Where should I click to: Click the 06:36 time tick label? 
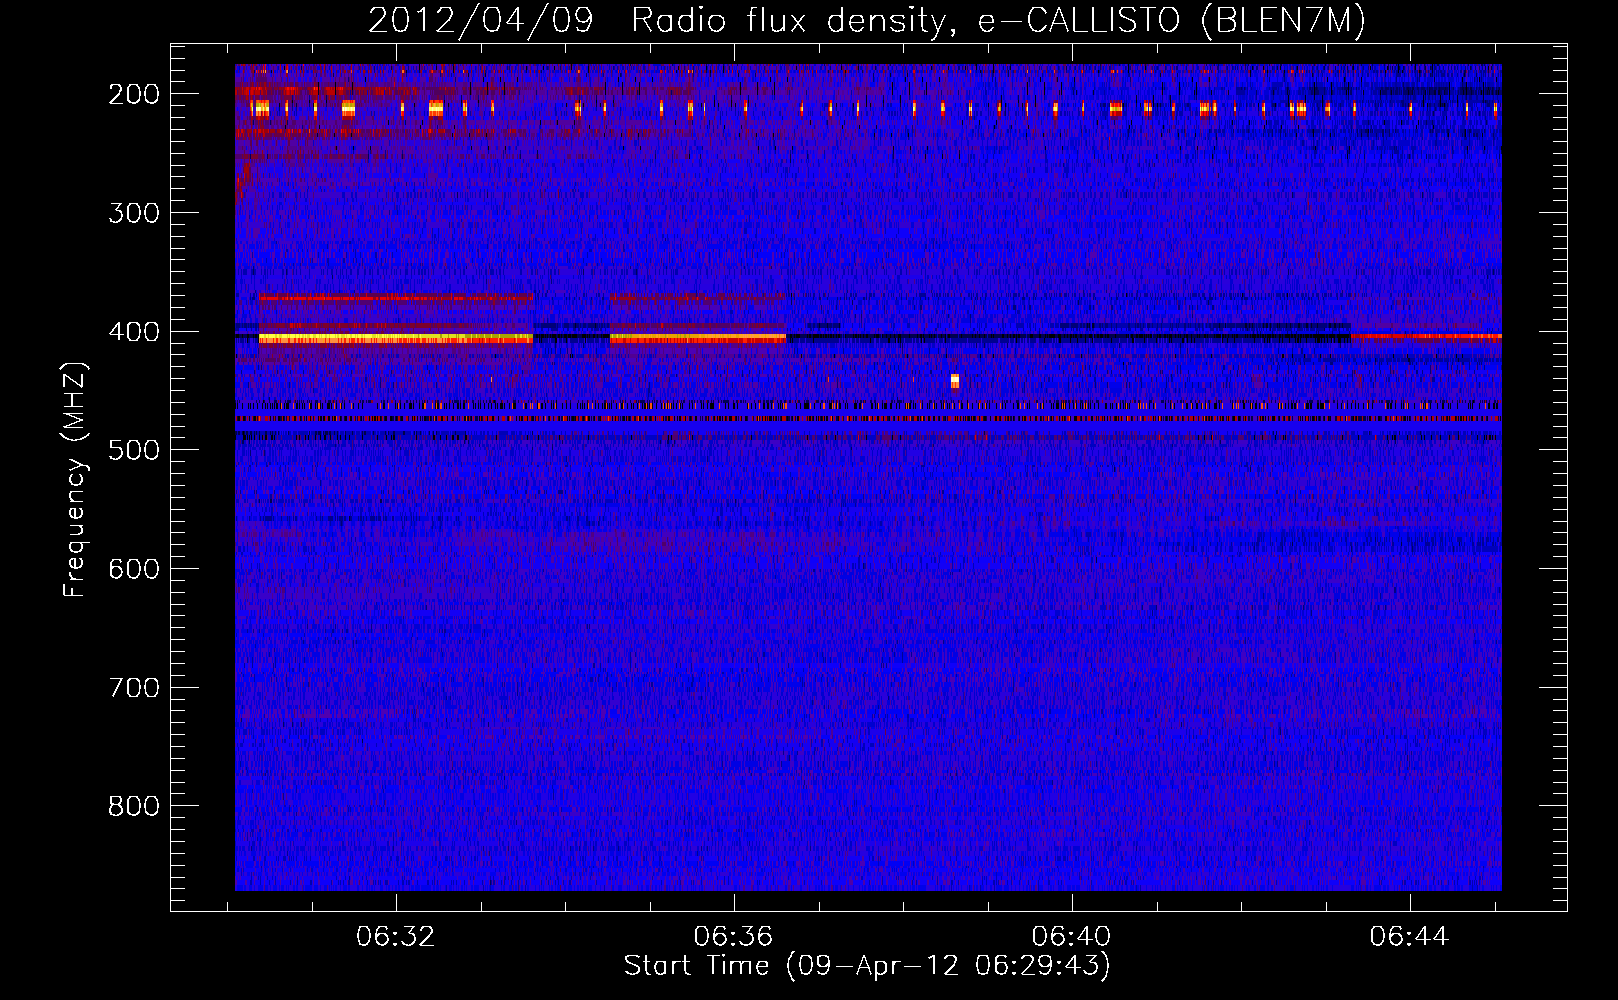(734, 937)
